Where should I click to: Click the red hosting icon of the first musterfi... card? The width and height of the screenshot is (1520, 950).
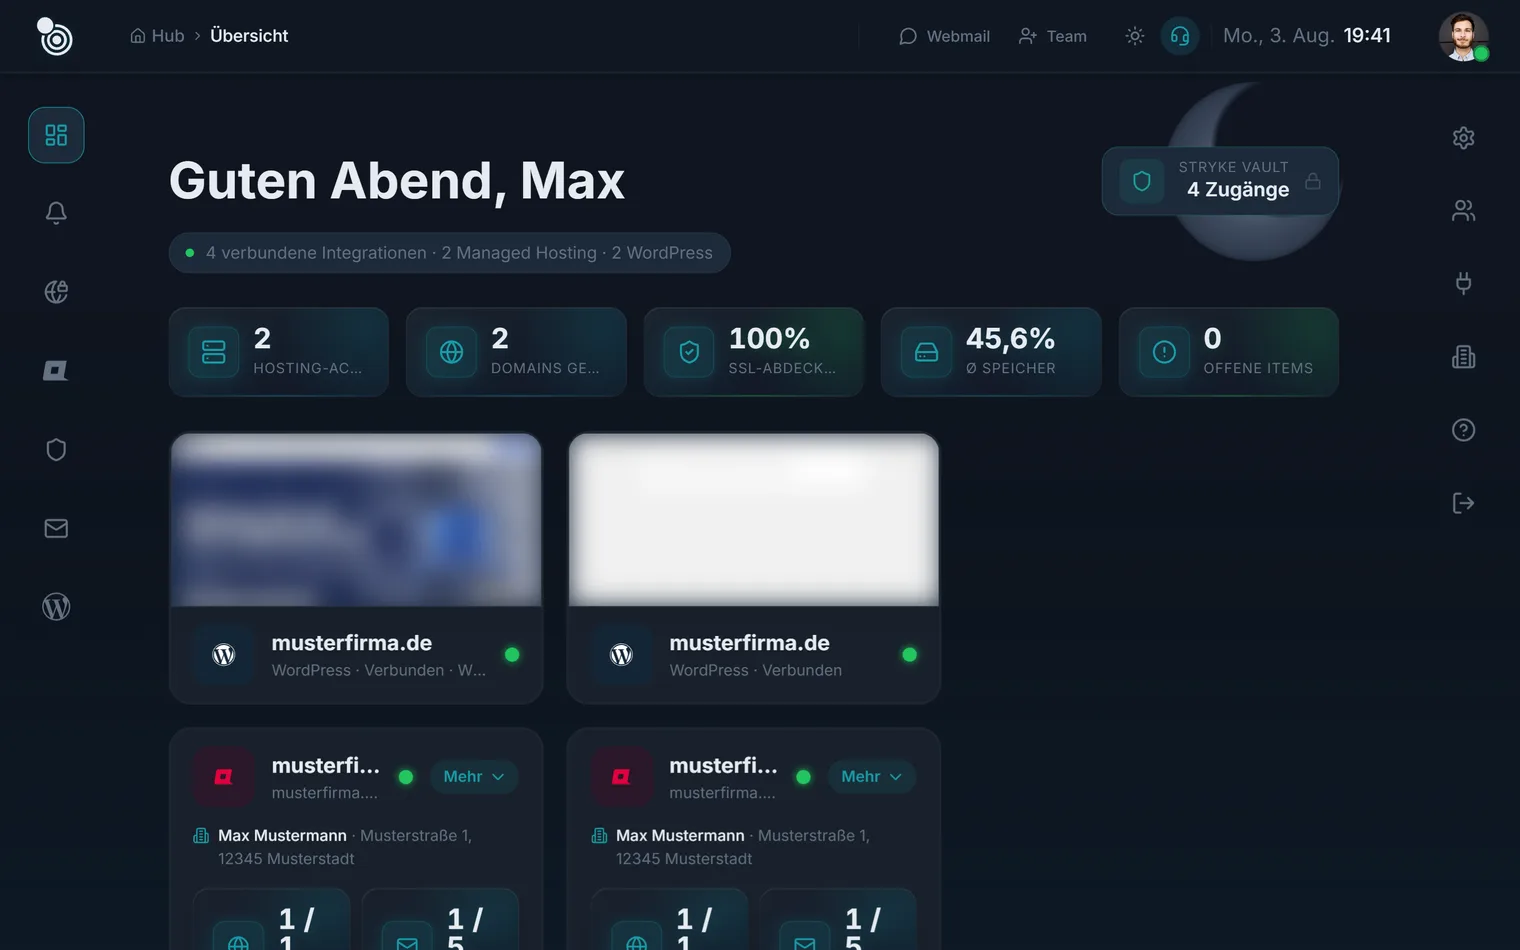point(223,777)
